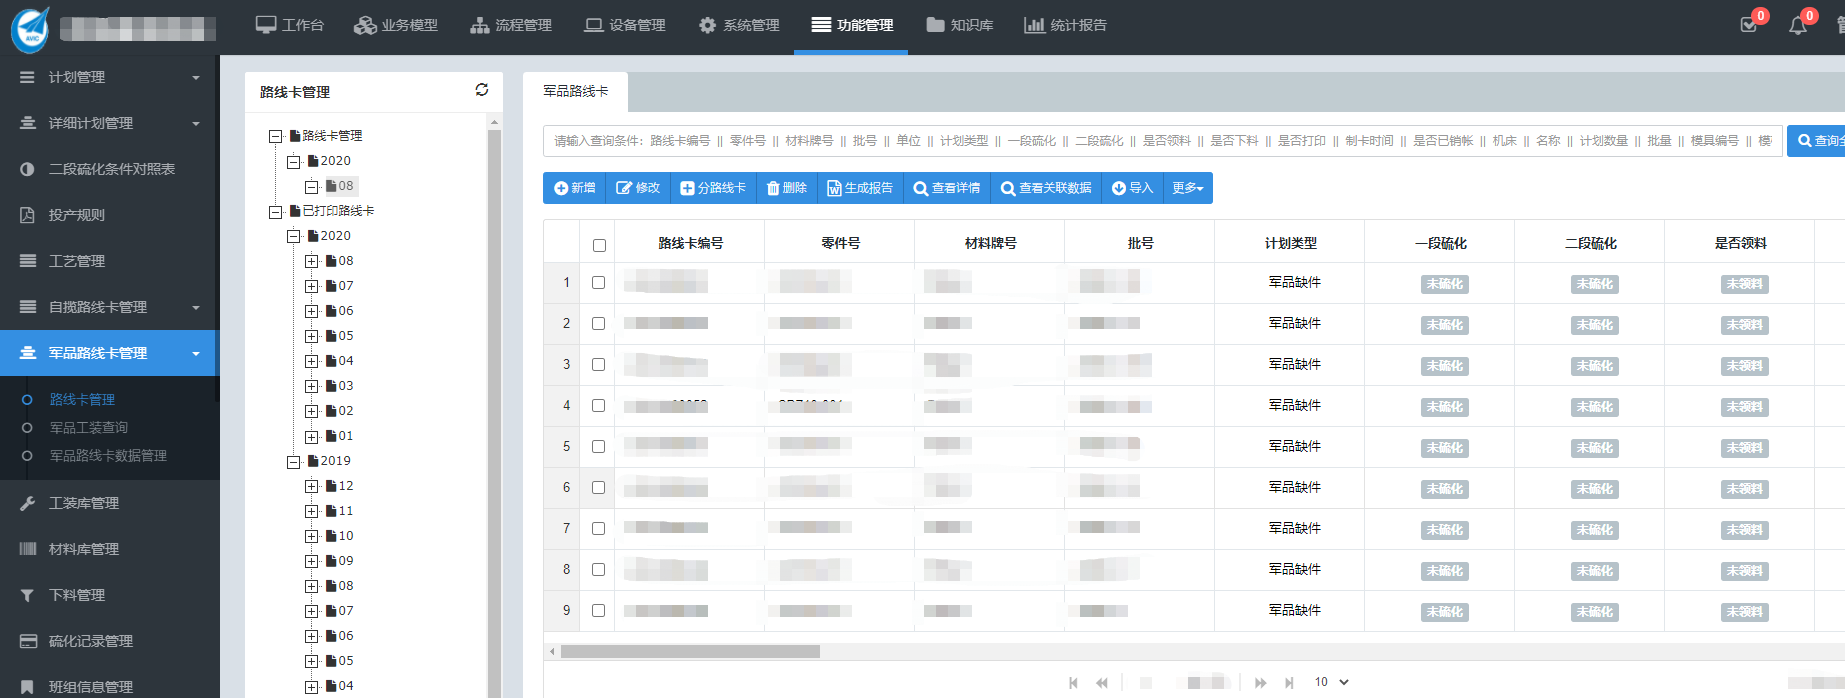
Task: Expand the 07 node under 已打印路线卡 2020
Action: (x=311, y=287)
